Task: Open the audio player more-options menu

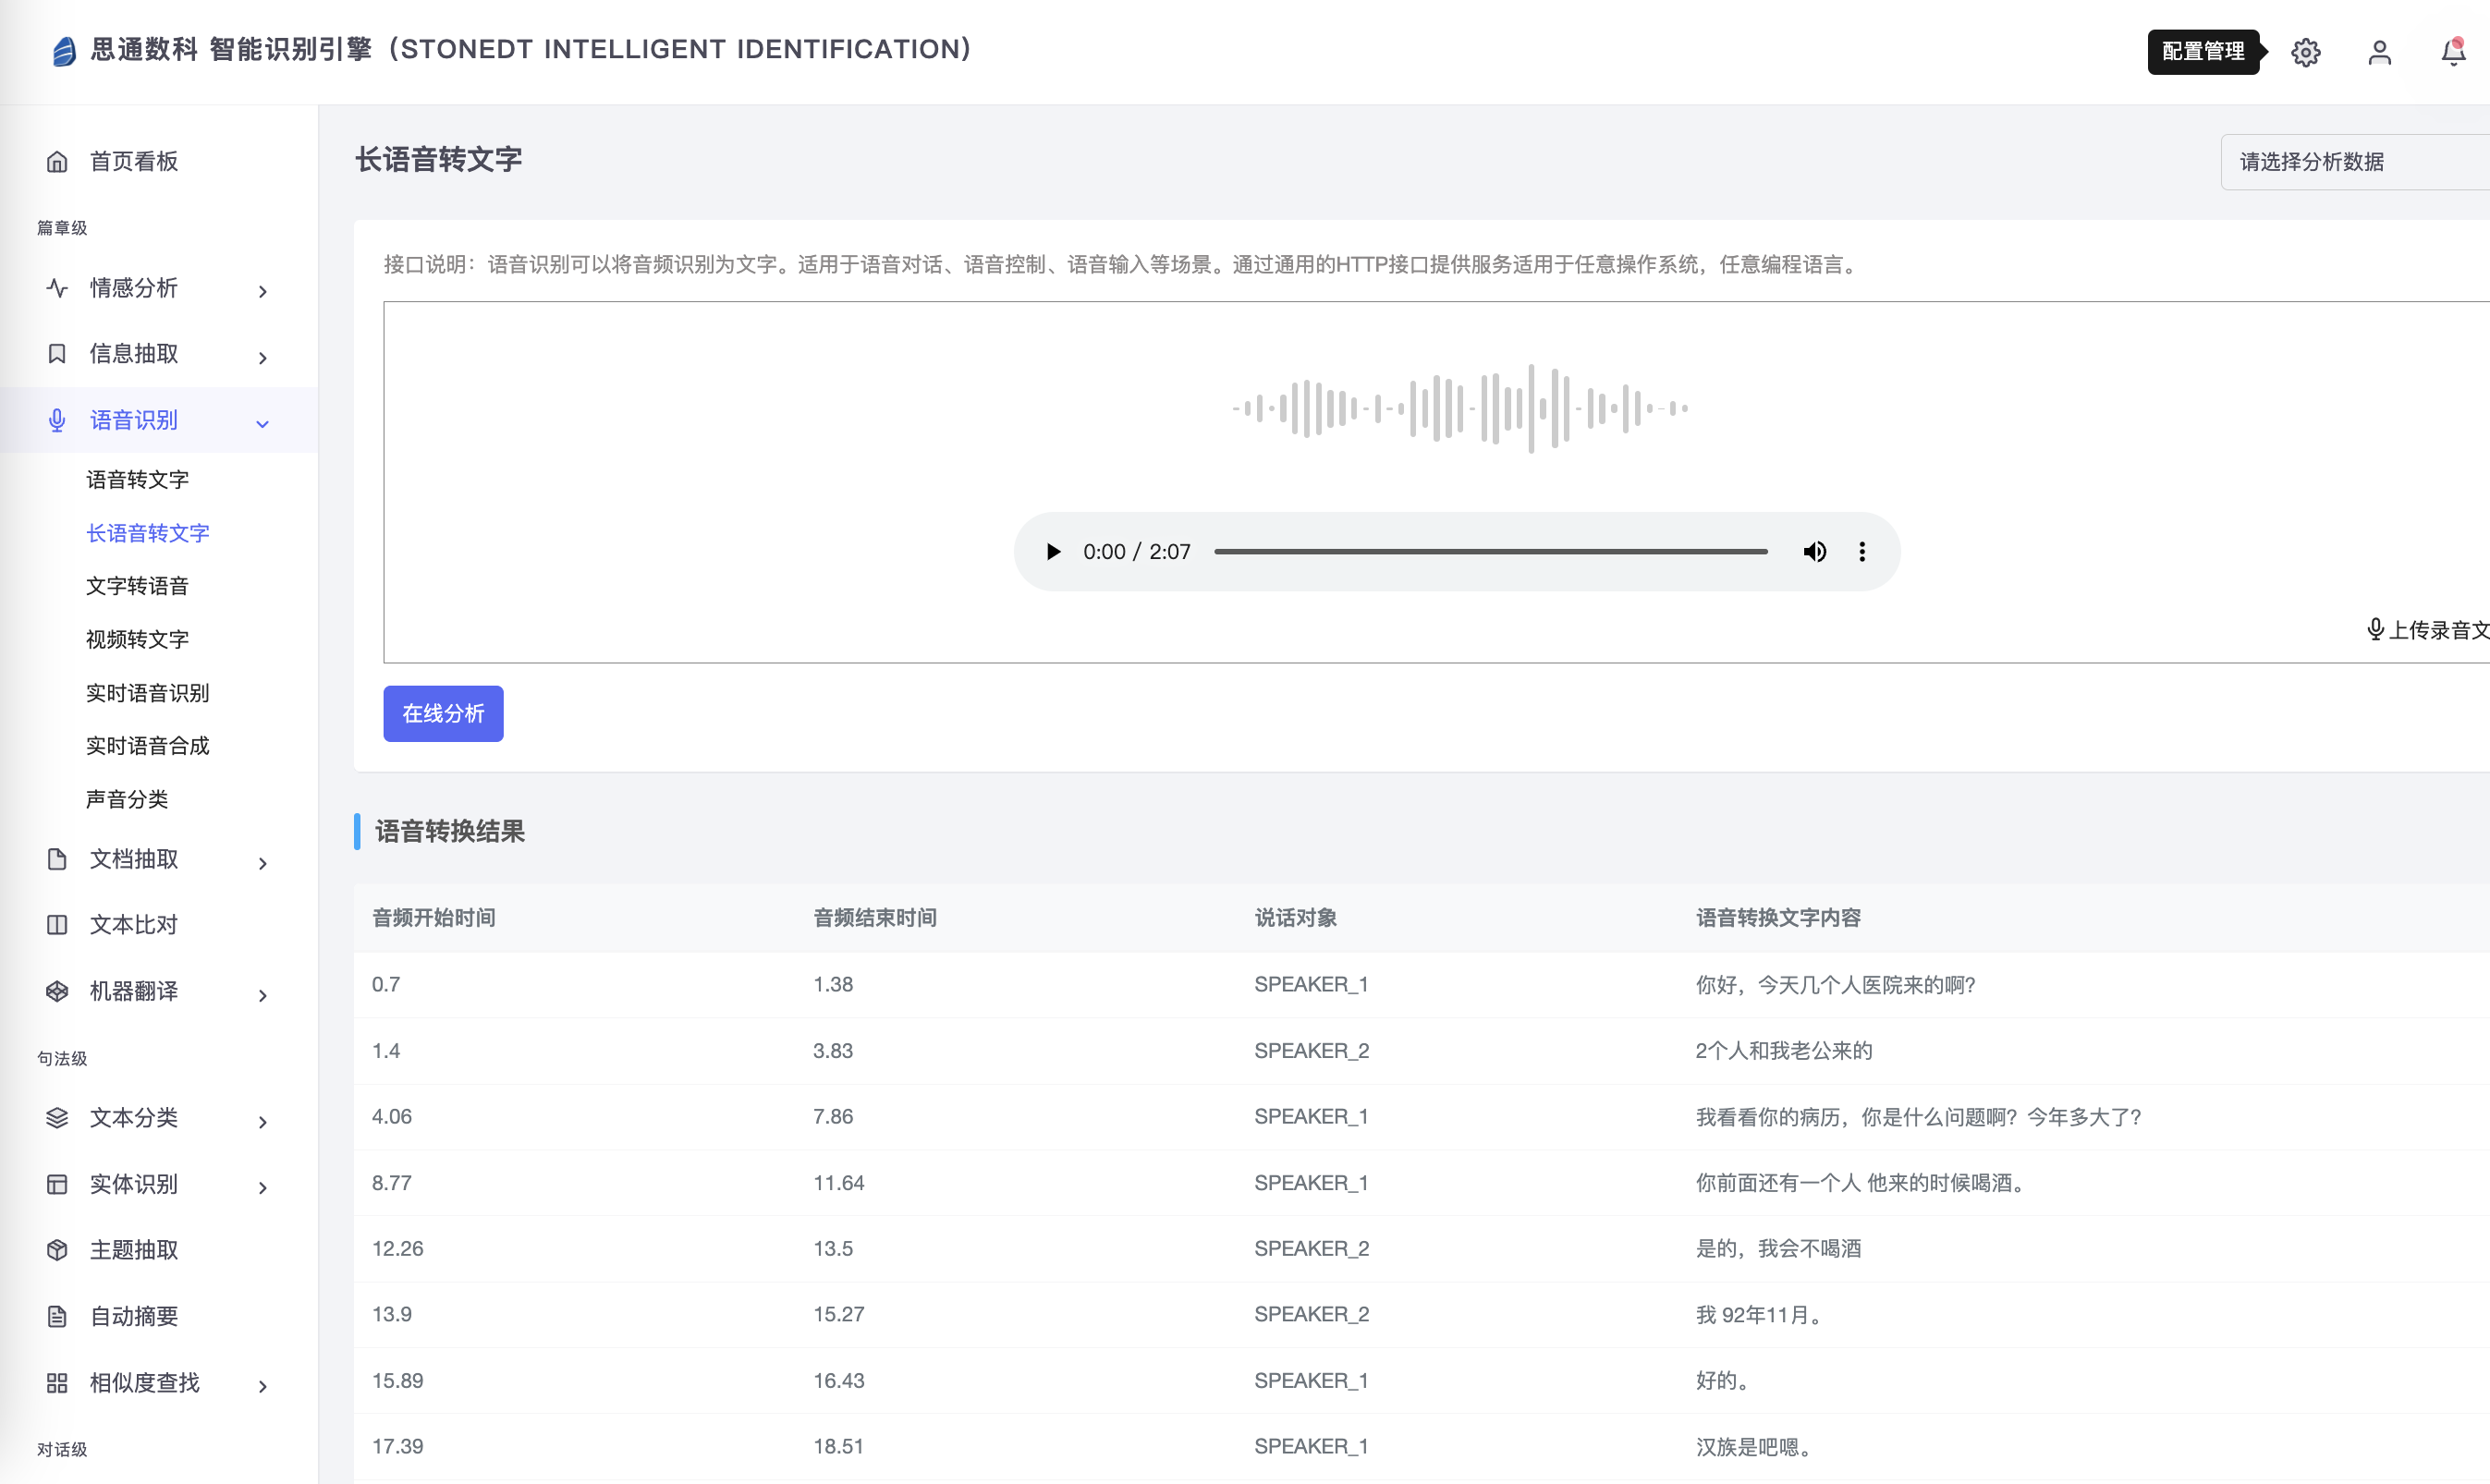Action: [x=1861, y=551]
